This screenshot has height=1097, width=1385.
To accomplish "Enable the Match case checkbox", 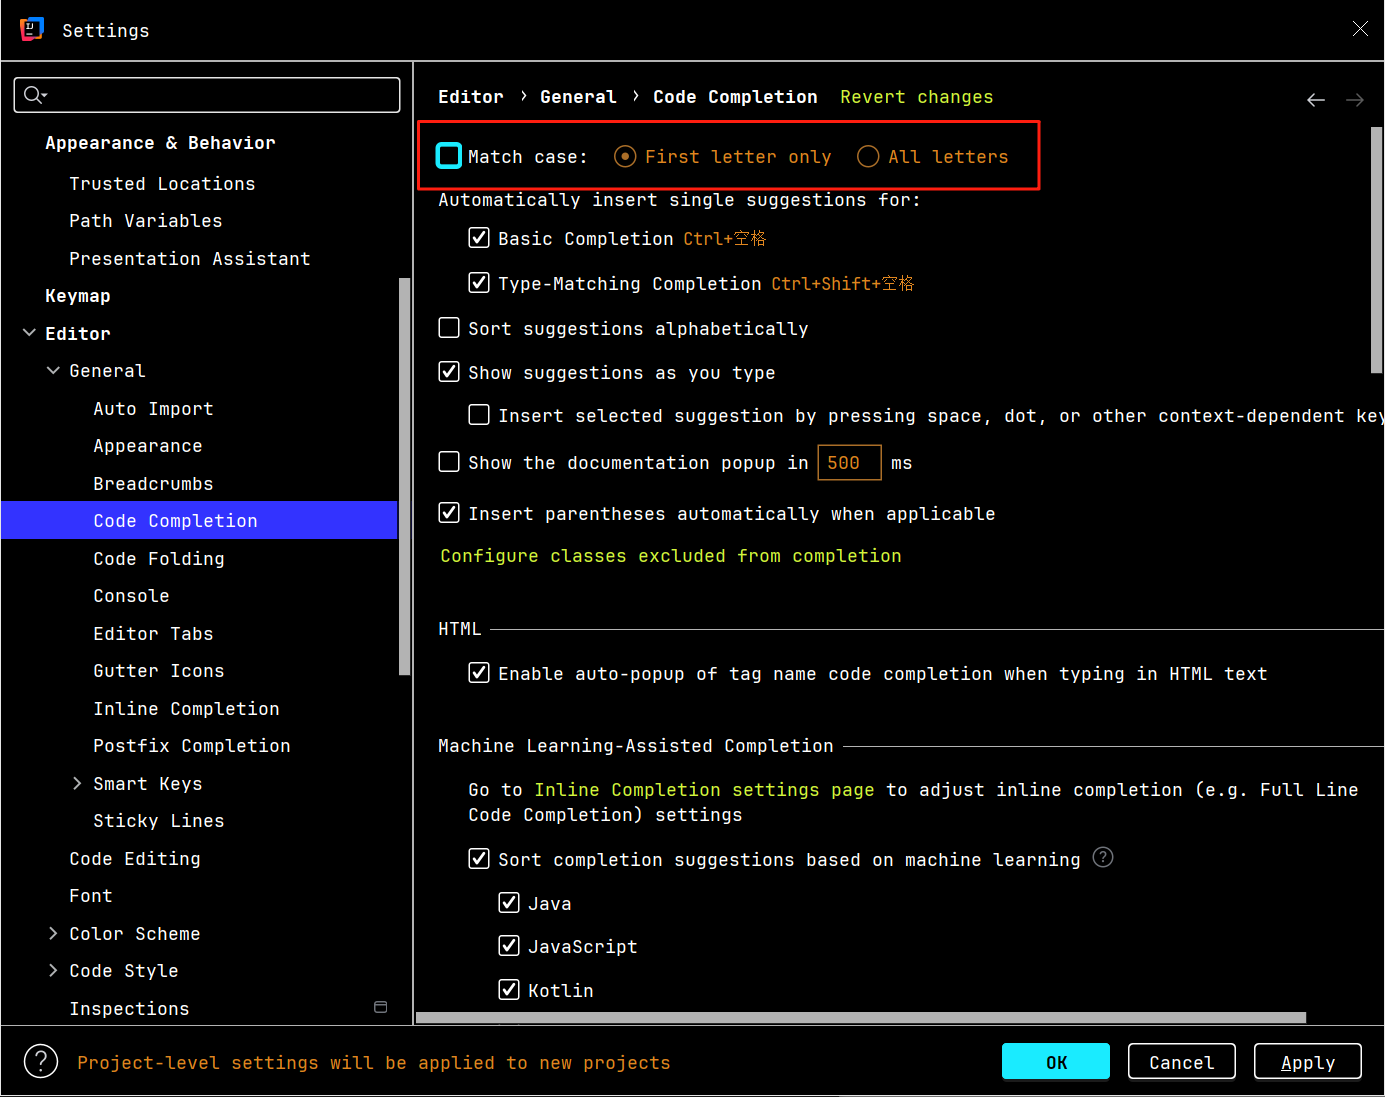I will click(x=449, y=156).
